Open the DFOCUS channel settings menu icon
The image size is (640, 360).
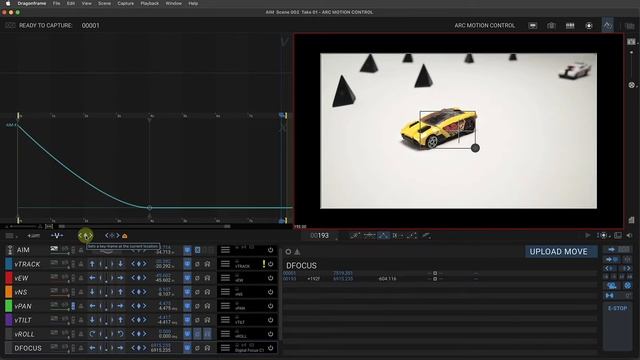[225, 348]
